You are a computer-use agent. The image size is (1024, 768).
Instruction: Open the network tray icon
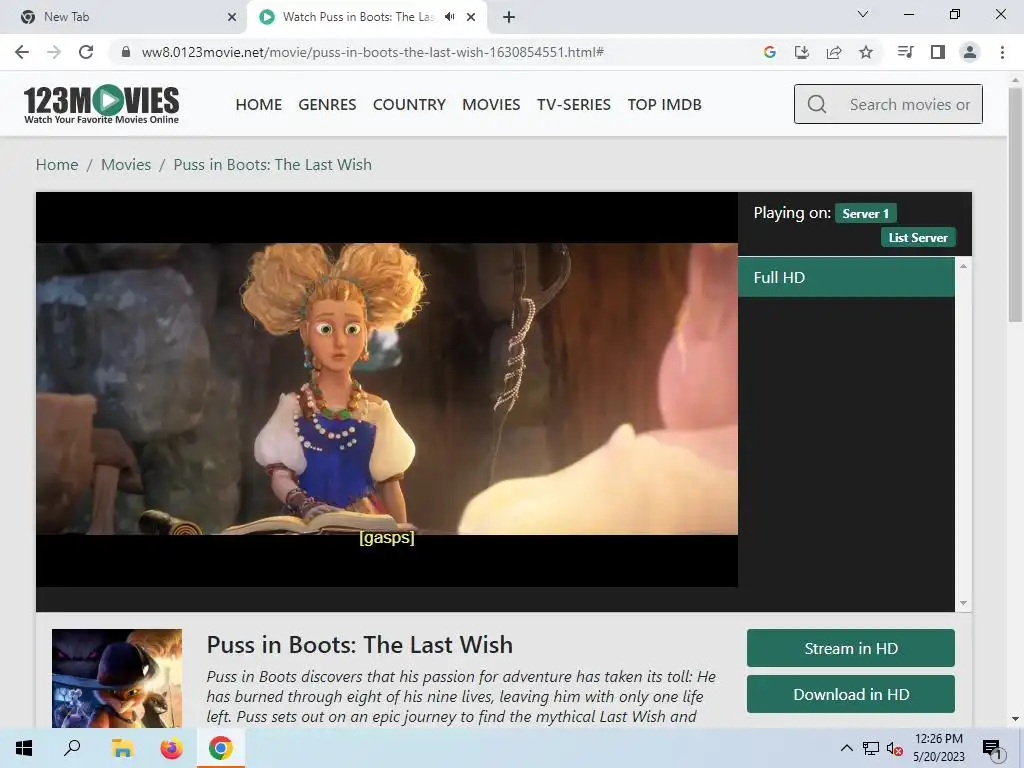pyautogui.click(x=871, y=748)
